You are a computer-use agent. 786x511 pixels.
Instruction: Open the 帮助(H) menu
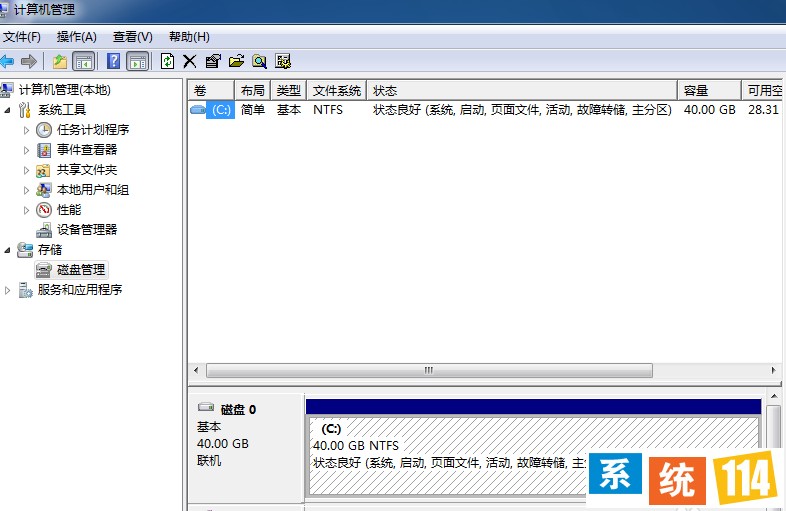pyautogui.click(x=189, y=37)
